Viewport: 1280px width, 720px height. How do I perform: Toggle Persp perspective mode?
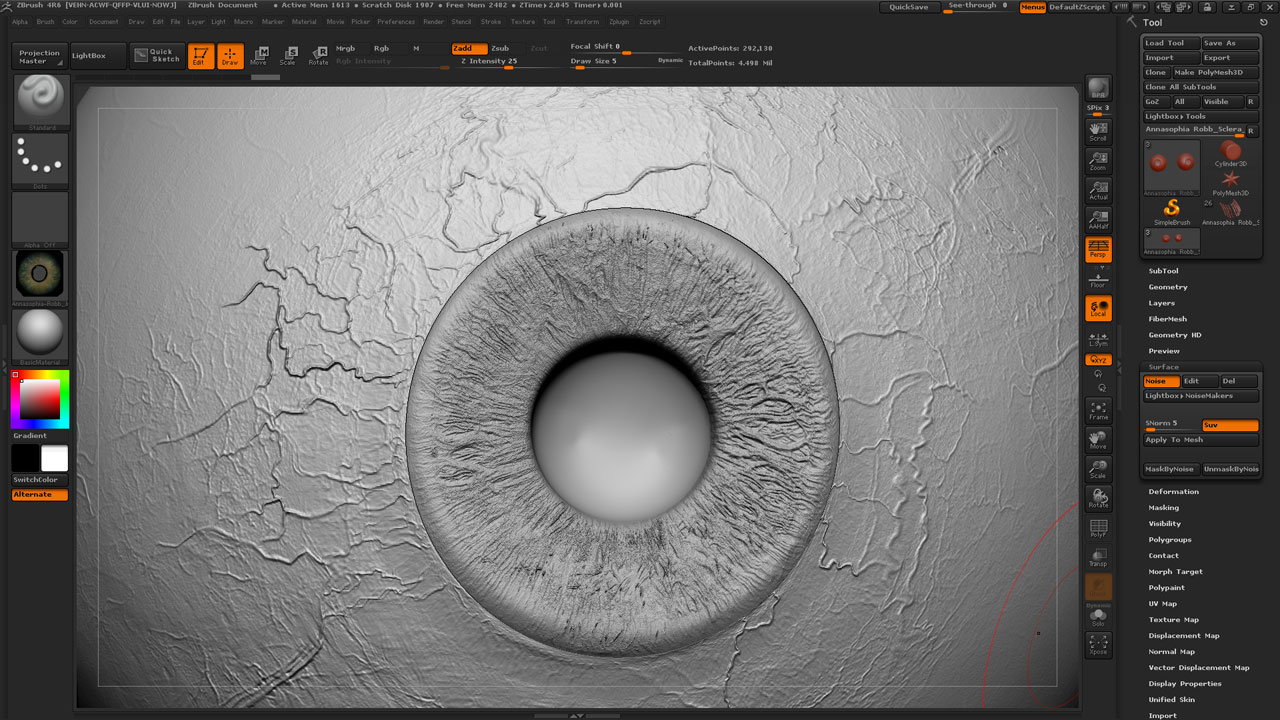[1098, 249]
